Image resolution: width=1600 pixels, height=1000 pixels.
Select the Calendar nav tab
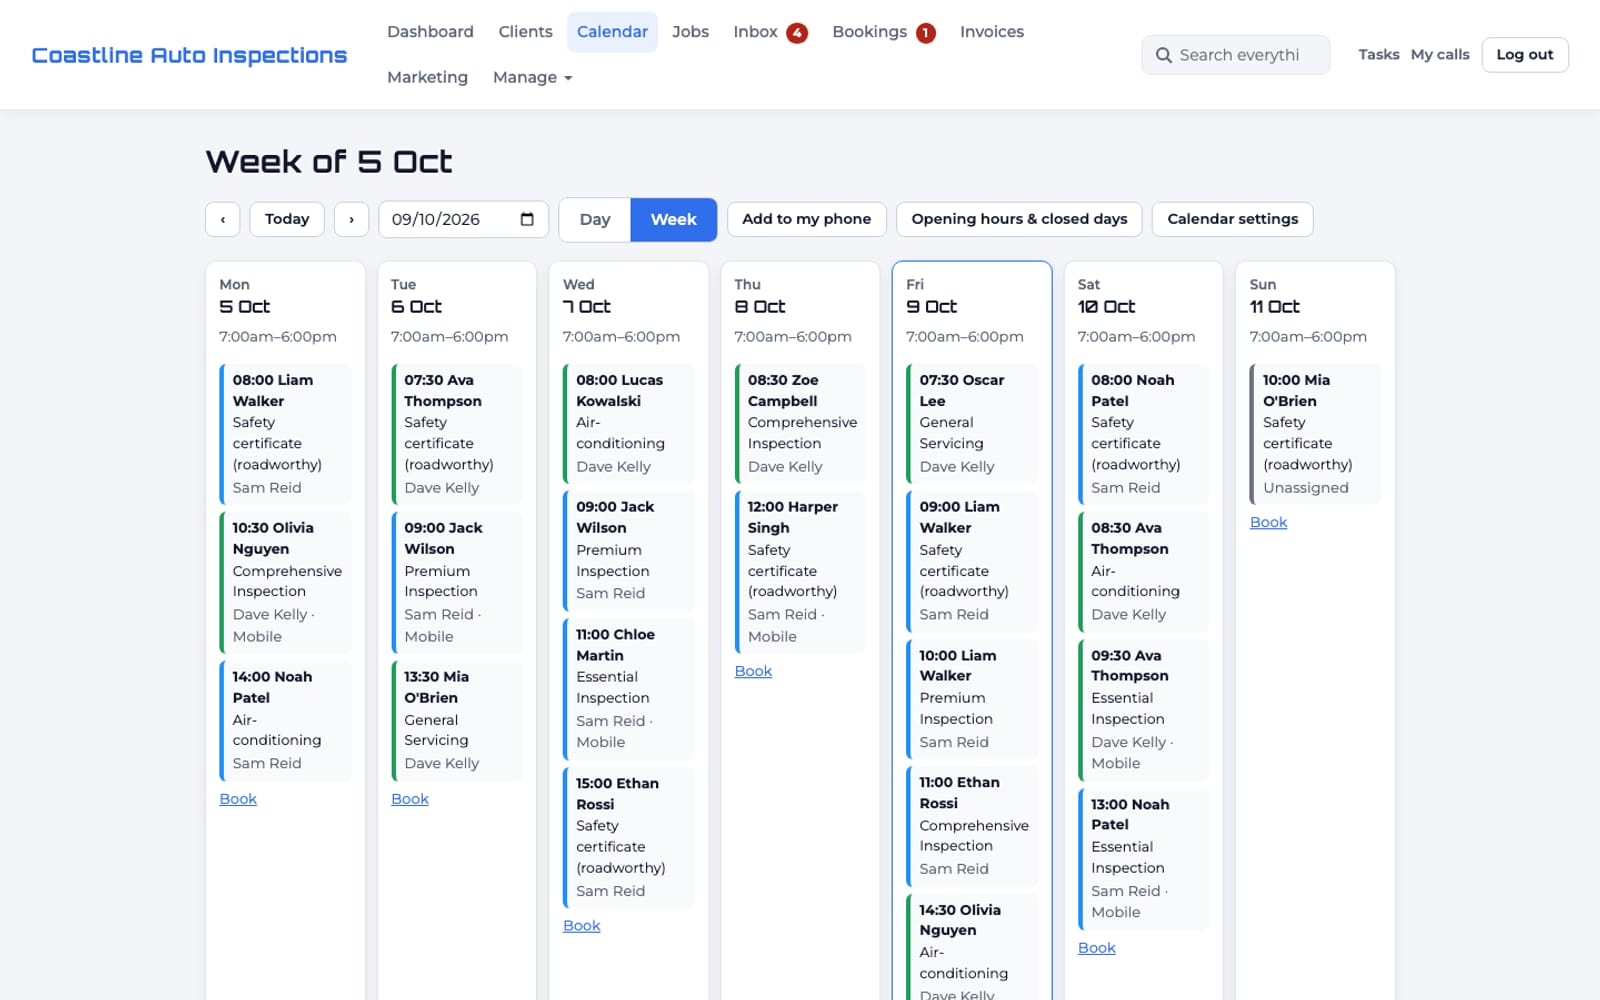tap(612, 32)
